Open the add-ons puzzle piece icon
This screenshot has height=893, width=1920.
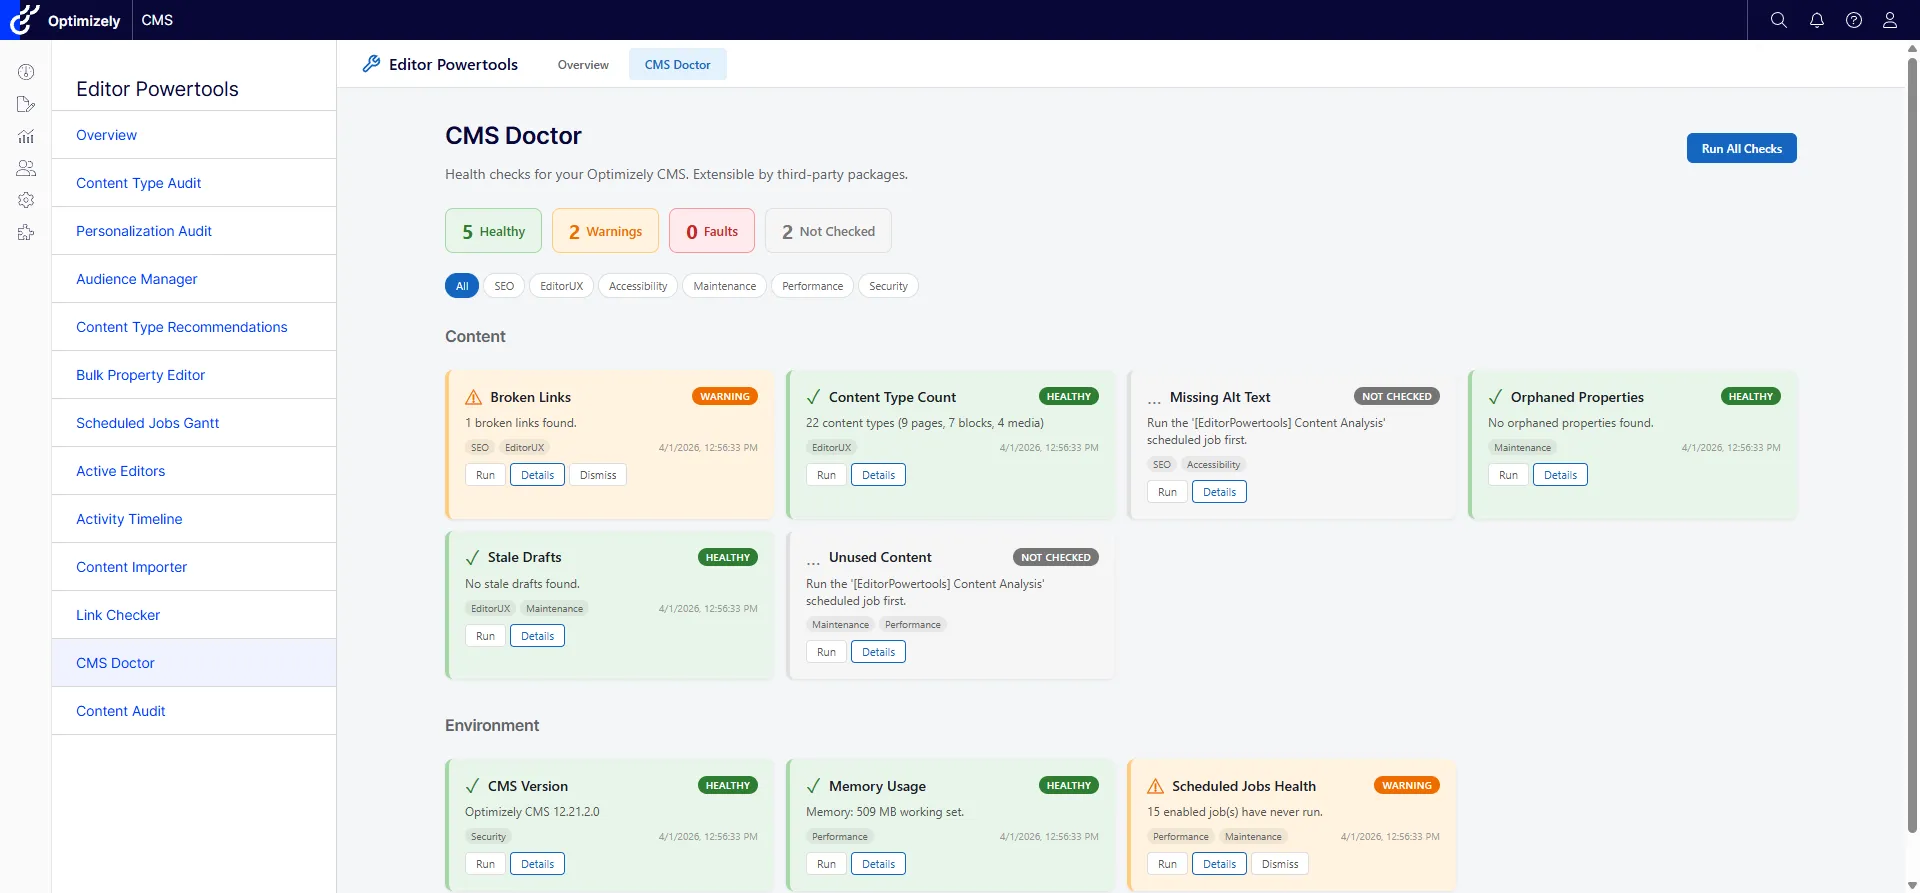tap(26, 232)
